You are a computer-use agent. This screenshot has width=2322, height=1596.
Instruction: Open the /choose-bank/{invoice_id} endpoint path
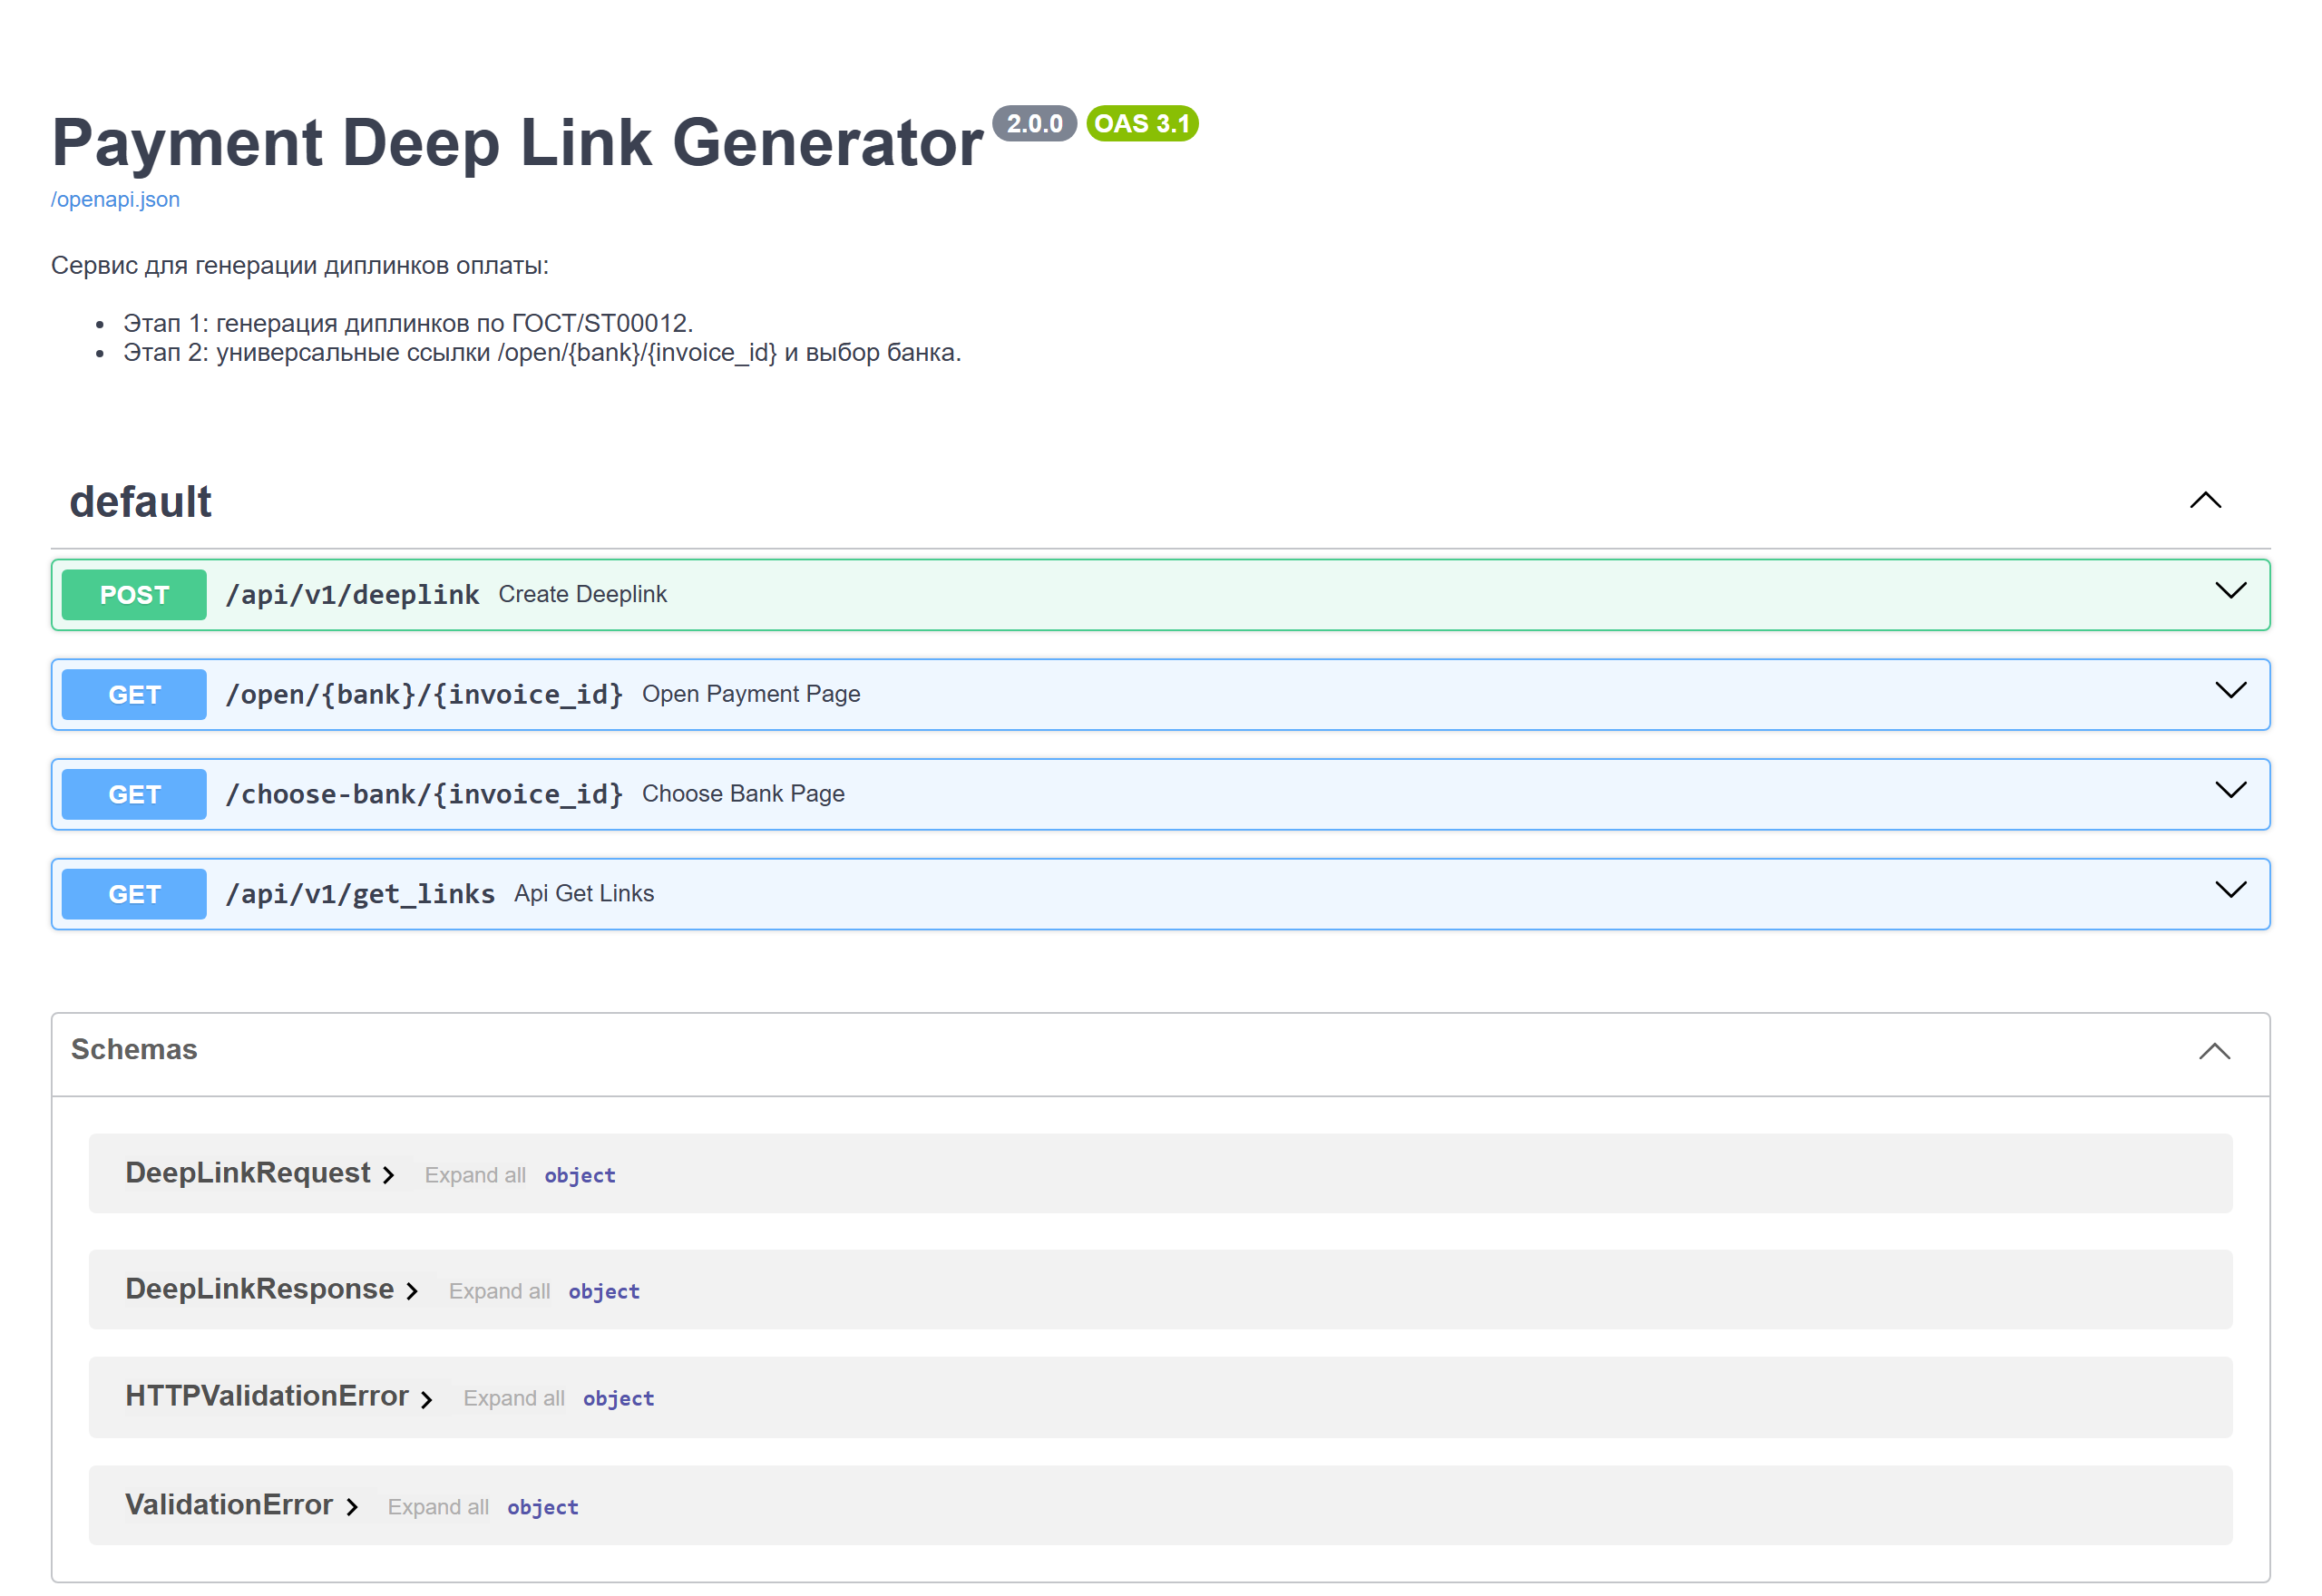pos(424,795)
